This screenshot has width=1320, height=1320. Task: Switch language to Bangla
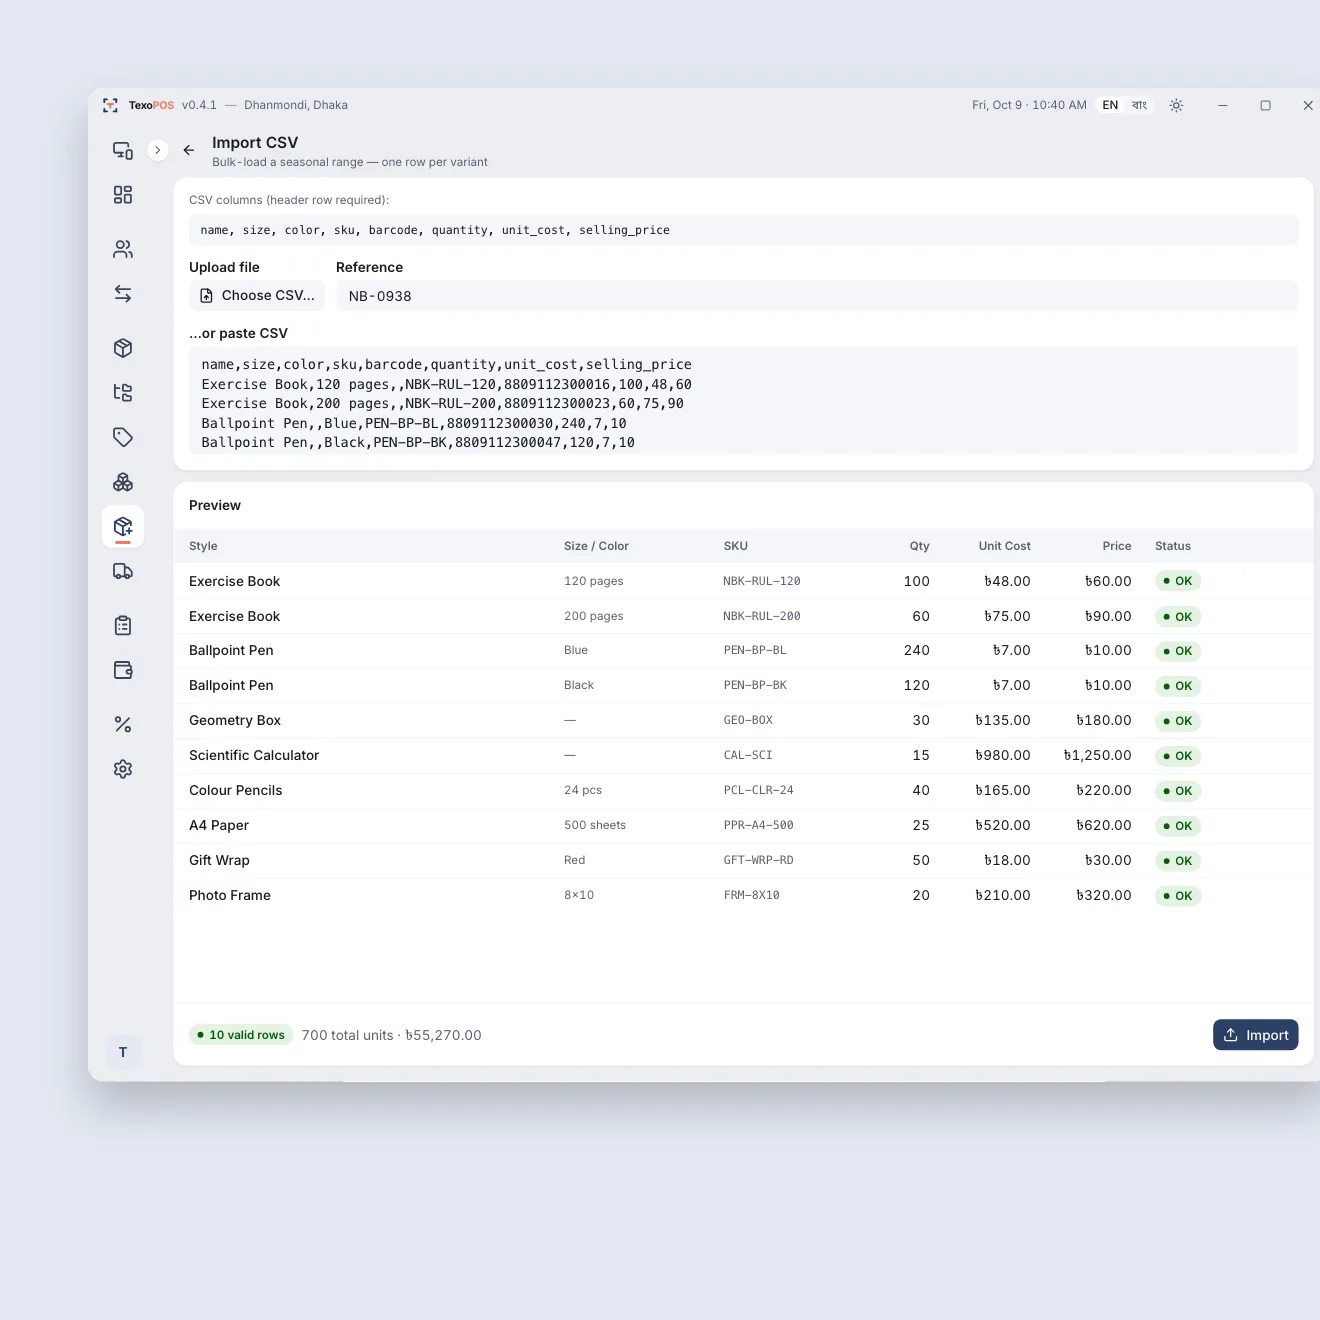[x=1139, y=105]
